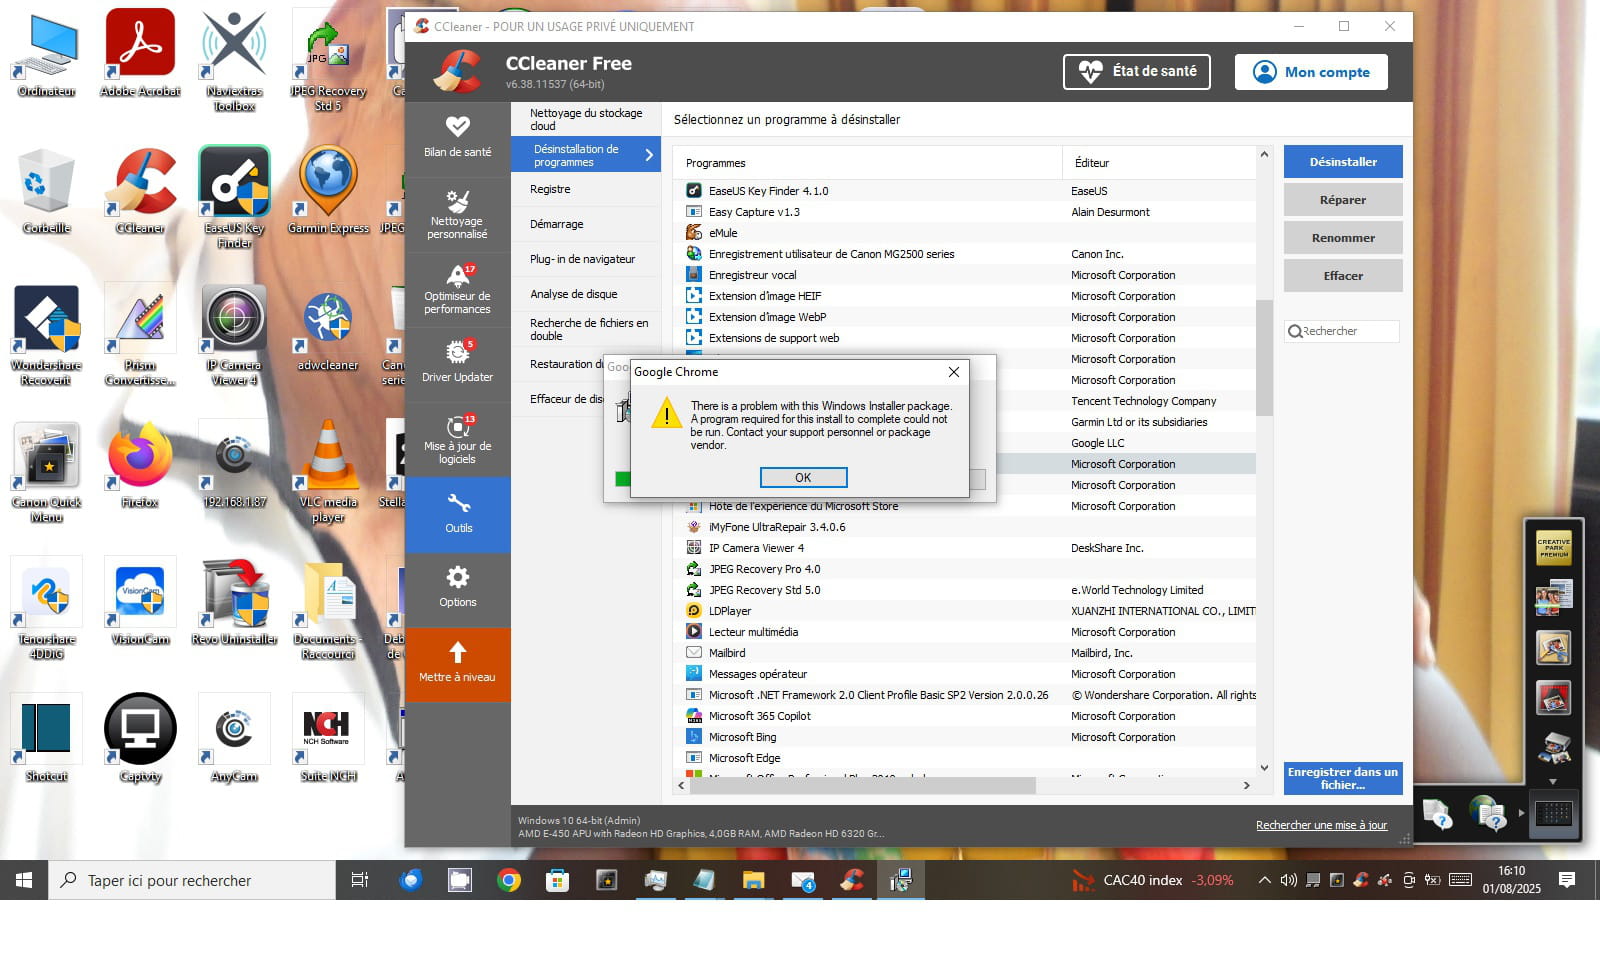Open Task View on the taskbar
Image resolution: width=1600 pixels, height=980 pixels.
coord(360,880)
